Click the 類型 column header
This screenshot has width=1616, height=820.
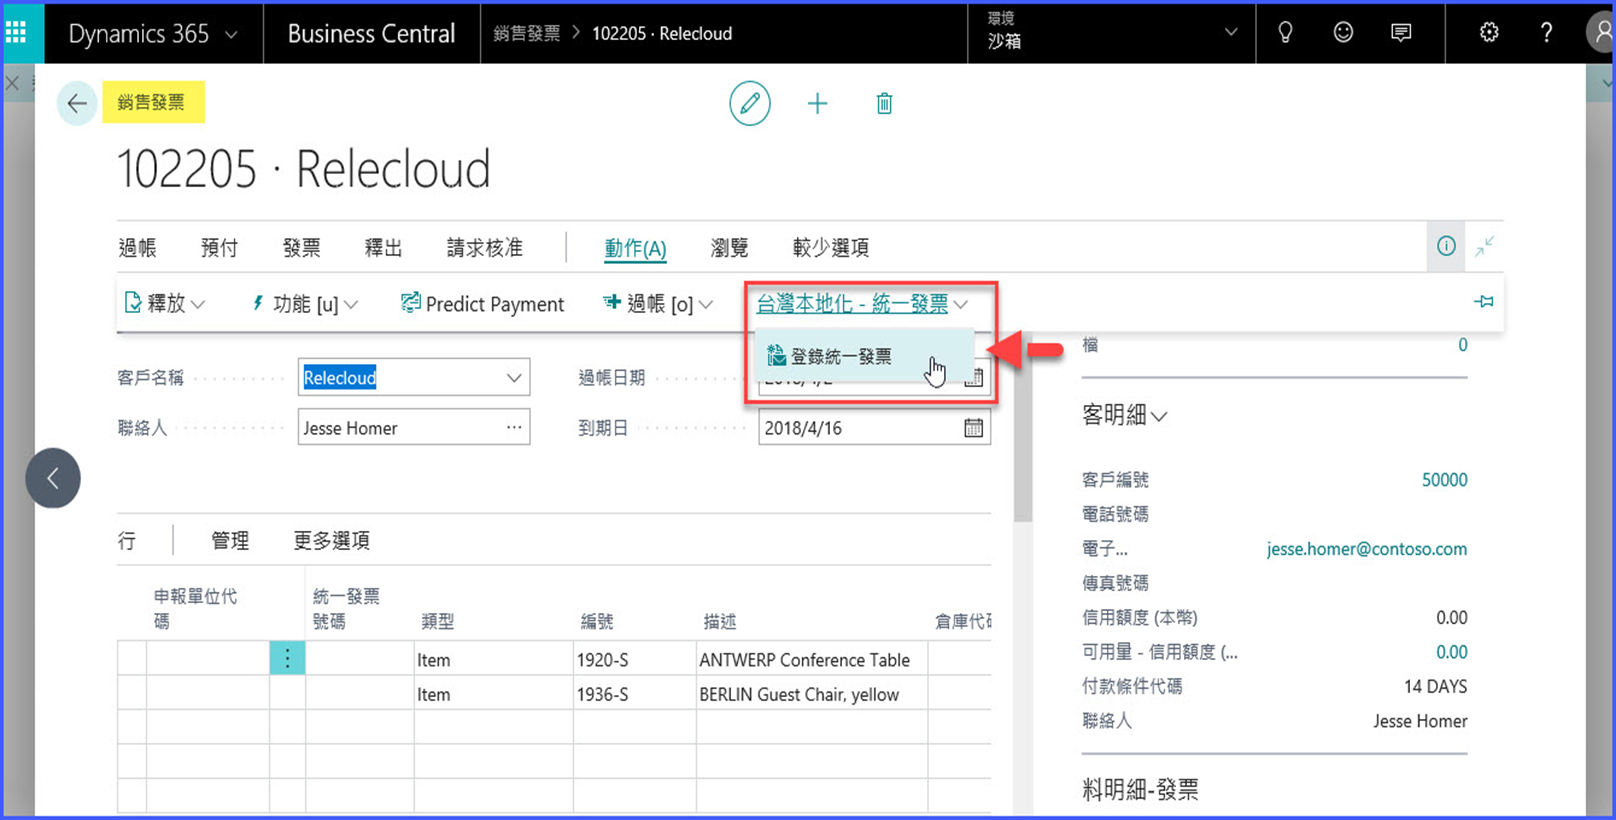(438, 622)
